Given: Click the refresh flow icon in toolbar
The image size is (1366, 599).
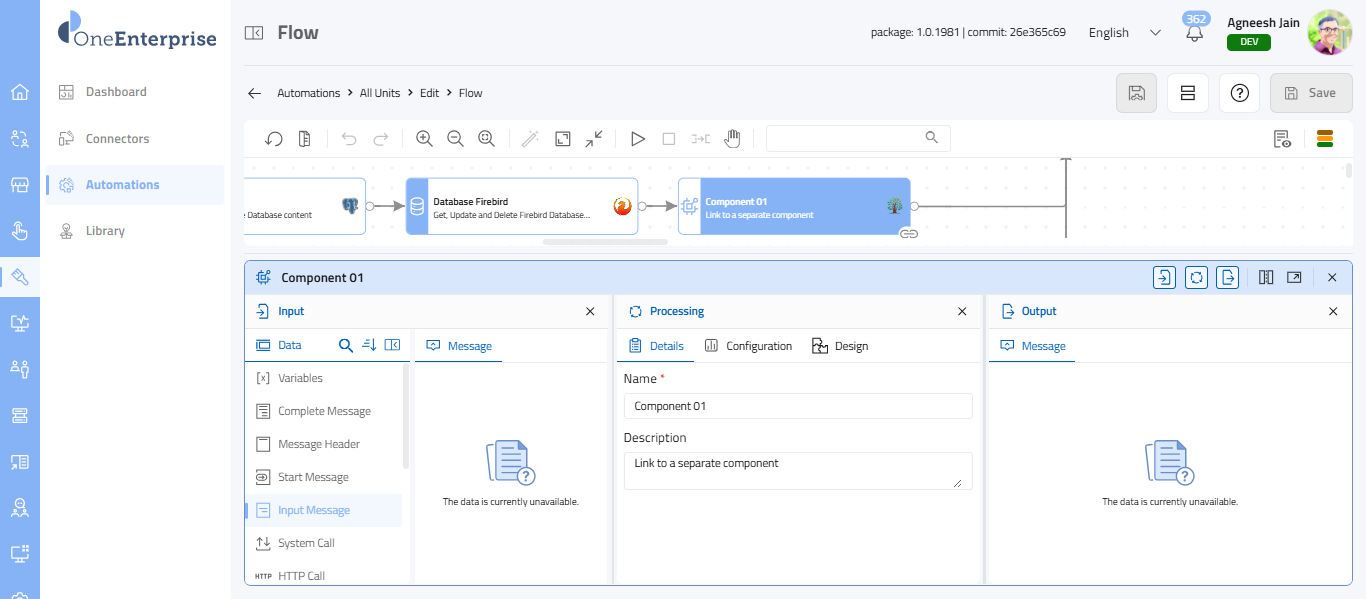Looking at the screenshot, I should pyautogui.click(x=274, y=139).
